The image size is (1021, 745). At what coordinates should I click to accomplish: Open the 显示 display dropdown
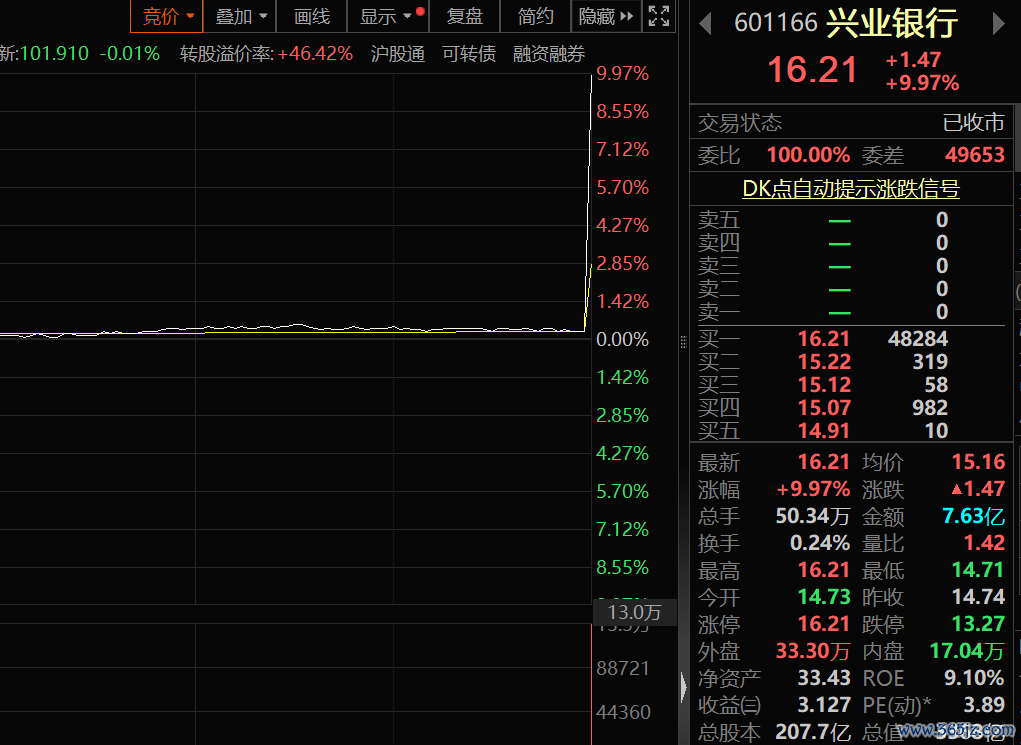388,16
